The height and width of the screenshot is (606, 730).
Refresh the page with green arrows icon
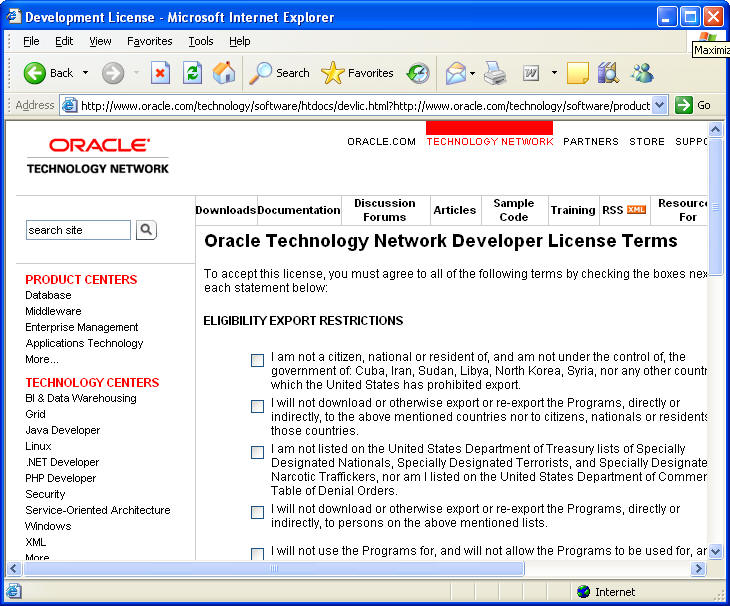click(x=192, y=73)
